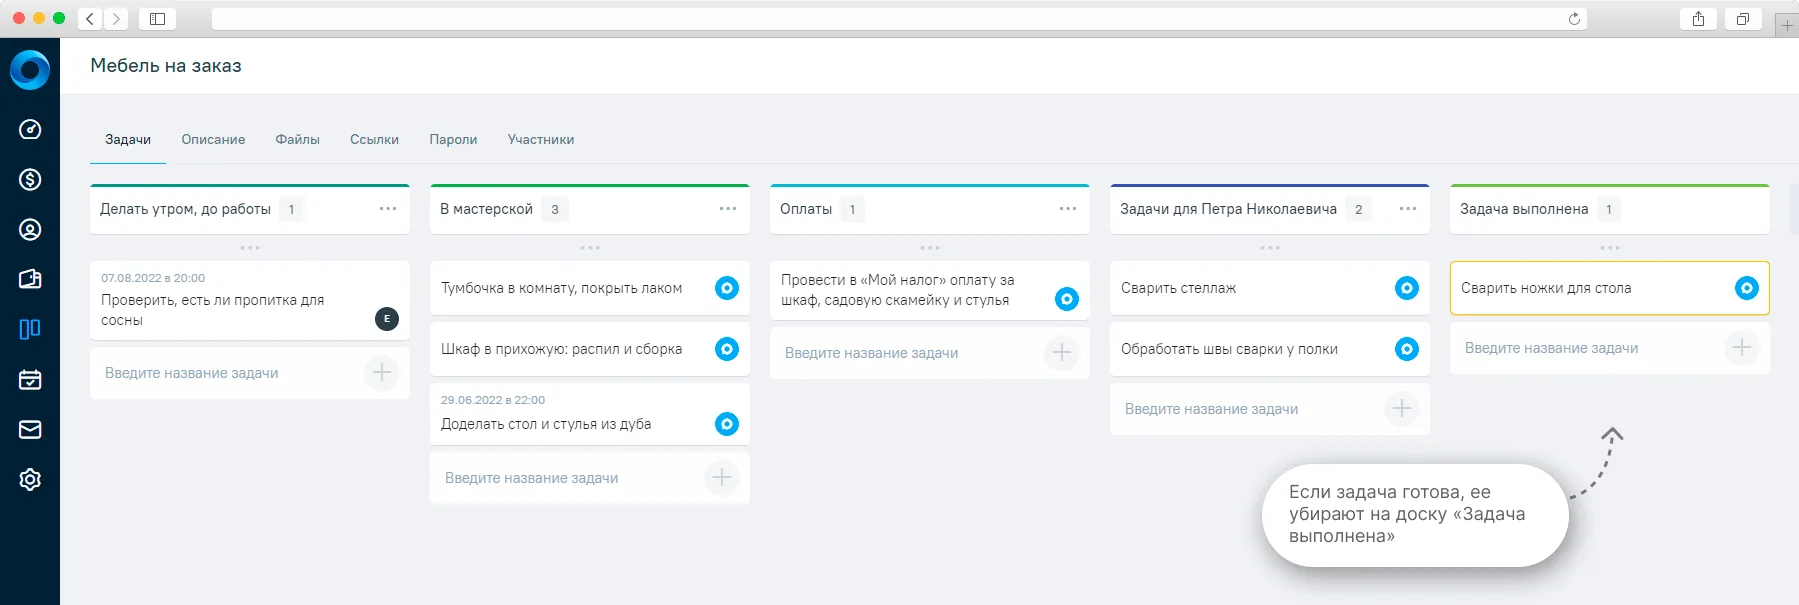Click the dark "E" avatar on the пропитка task
The height and width of the screenshot is (605, 1799).
(387, 319)
